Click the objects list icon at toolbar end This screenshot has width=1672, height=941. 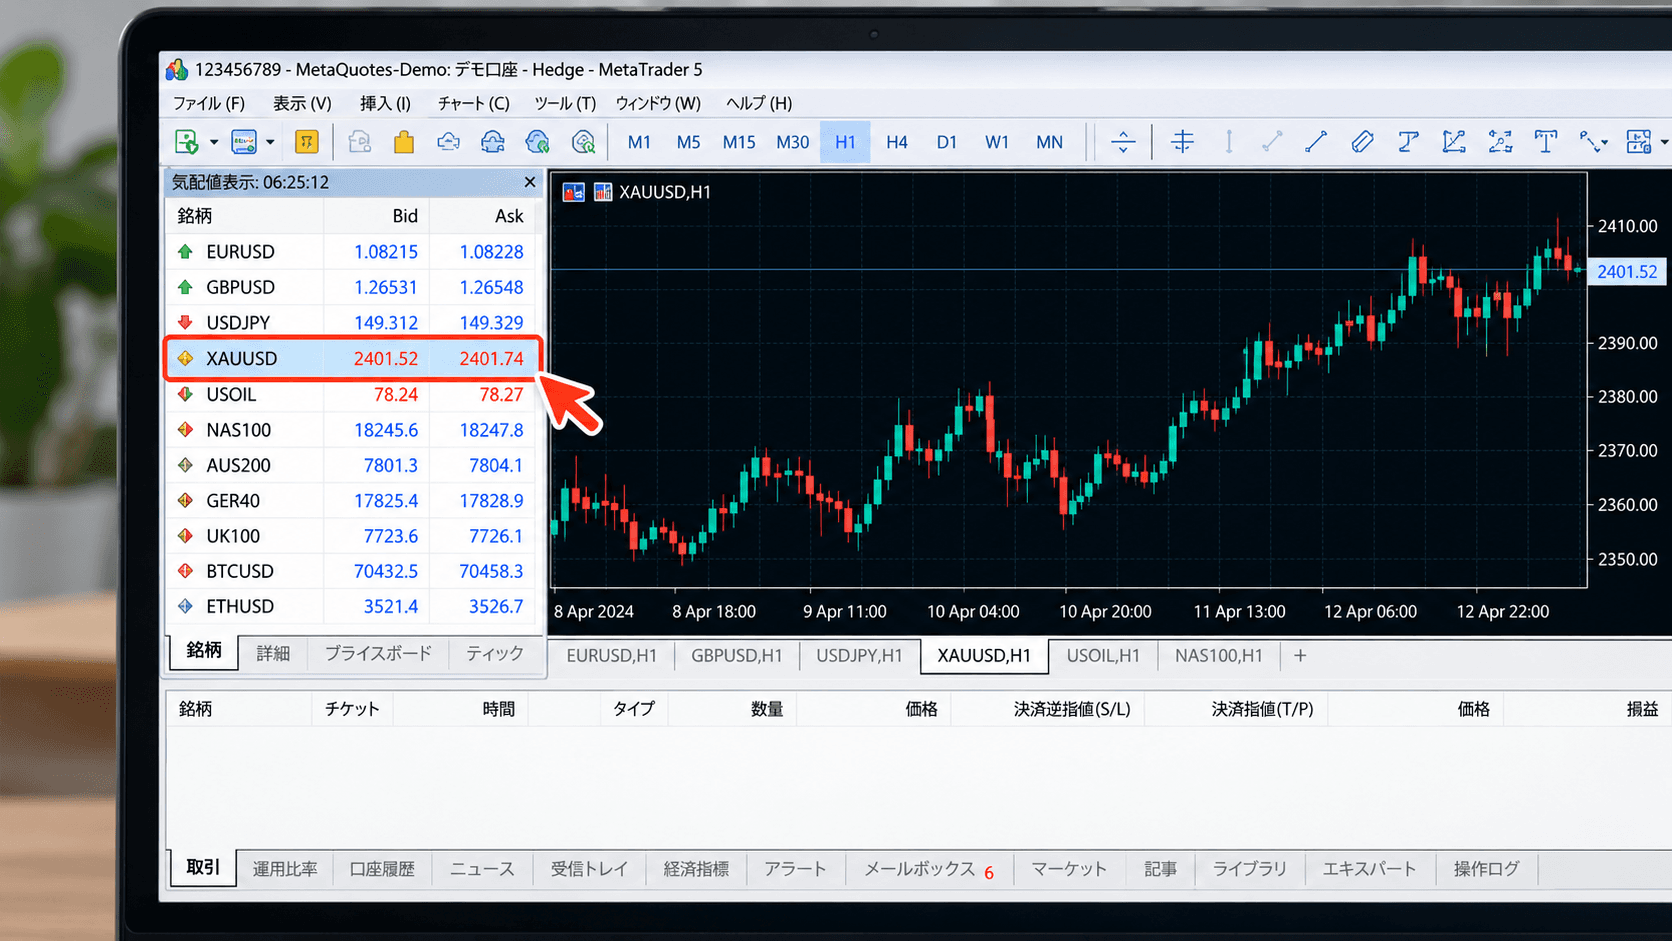[x=1638, y=142]
